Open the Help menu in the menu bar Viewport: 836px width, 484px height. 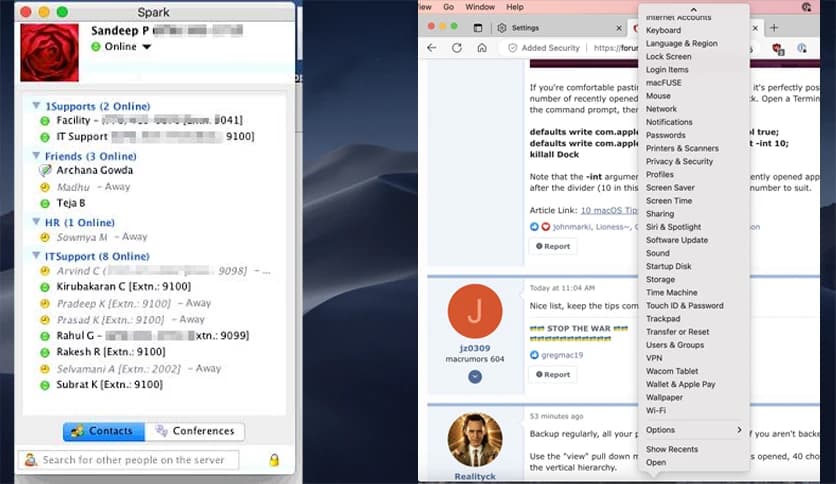click(515, 7)
